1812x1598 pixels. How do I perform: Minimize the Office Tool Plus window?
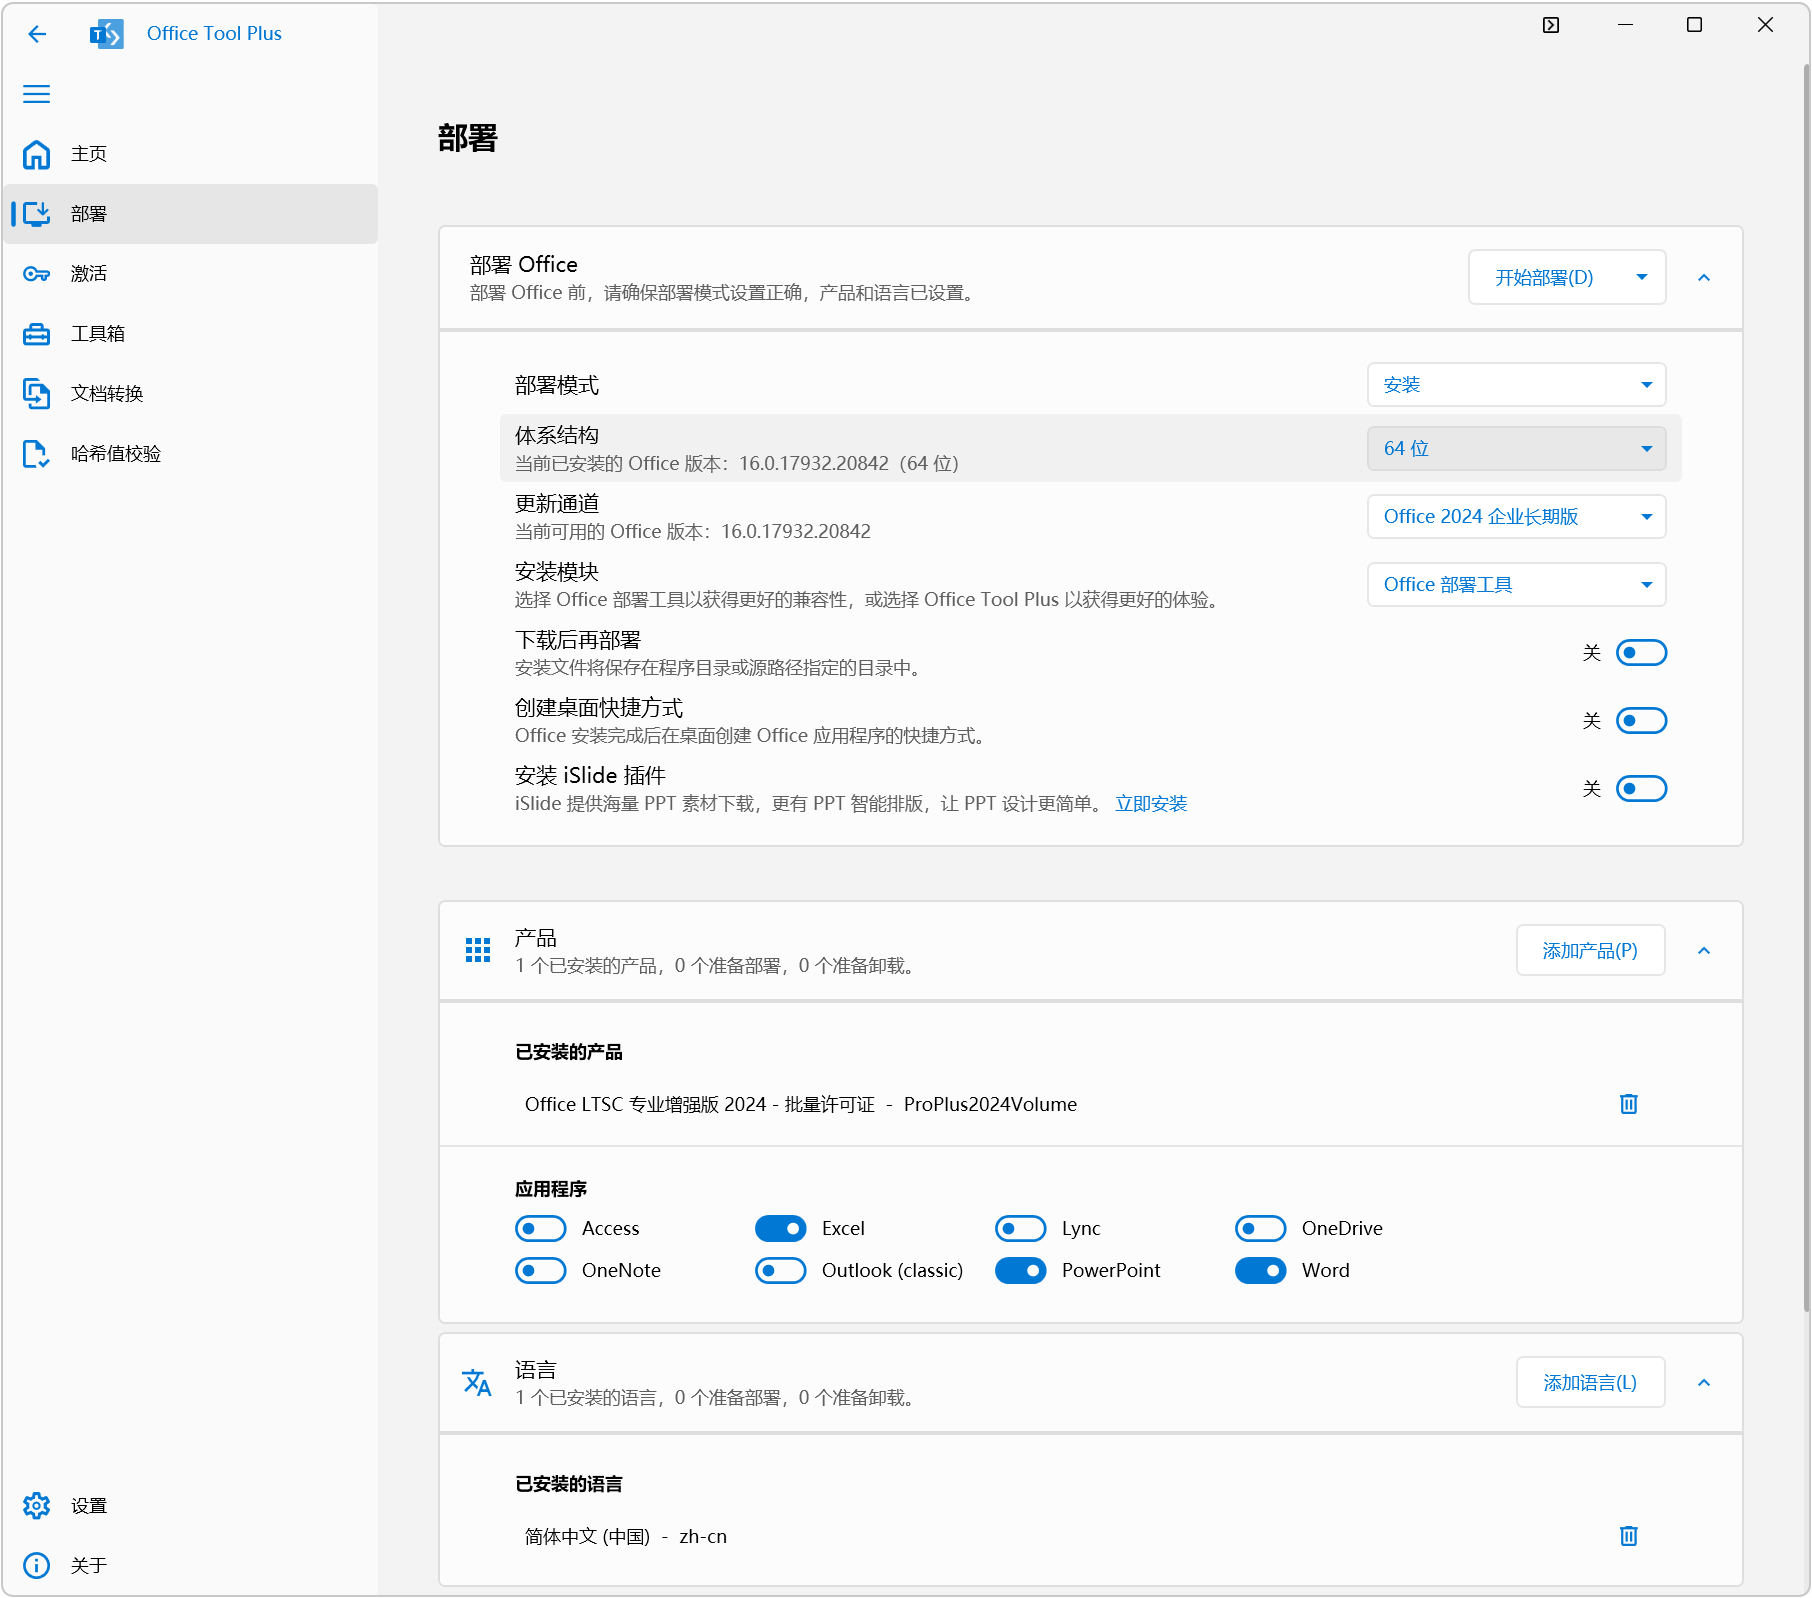click(x=1625, y=25)
